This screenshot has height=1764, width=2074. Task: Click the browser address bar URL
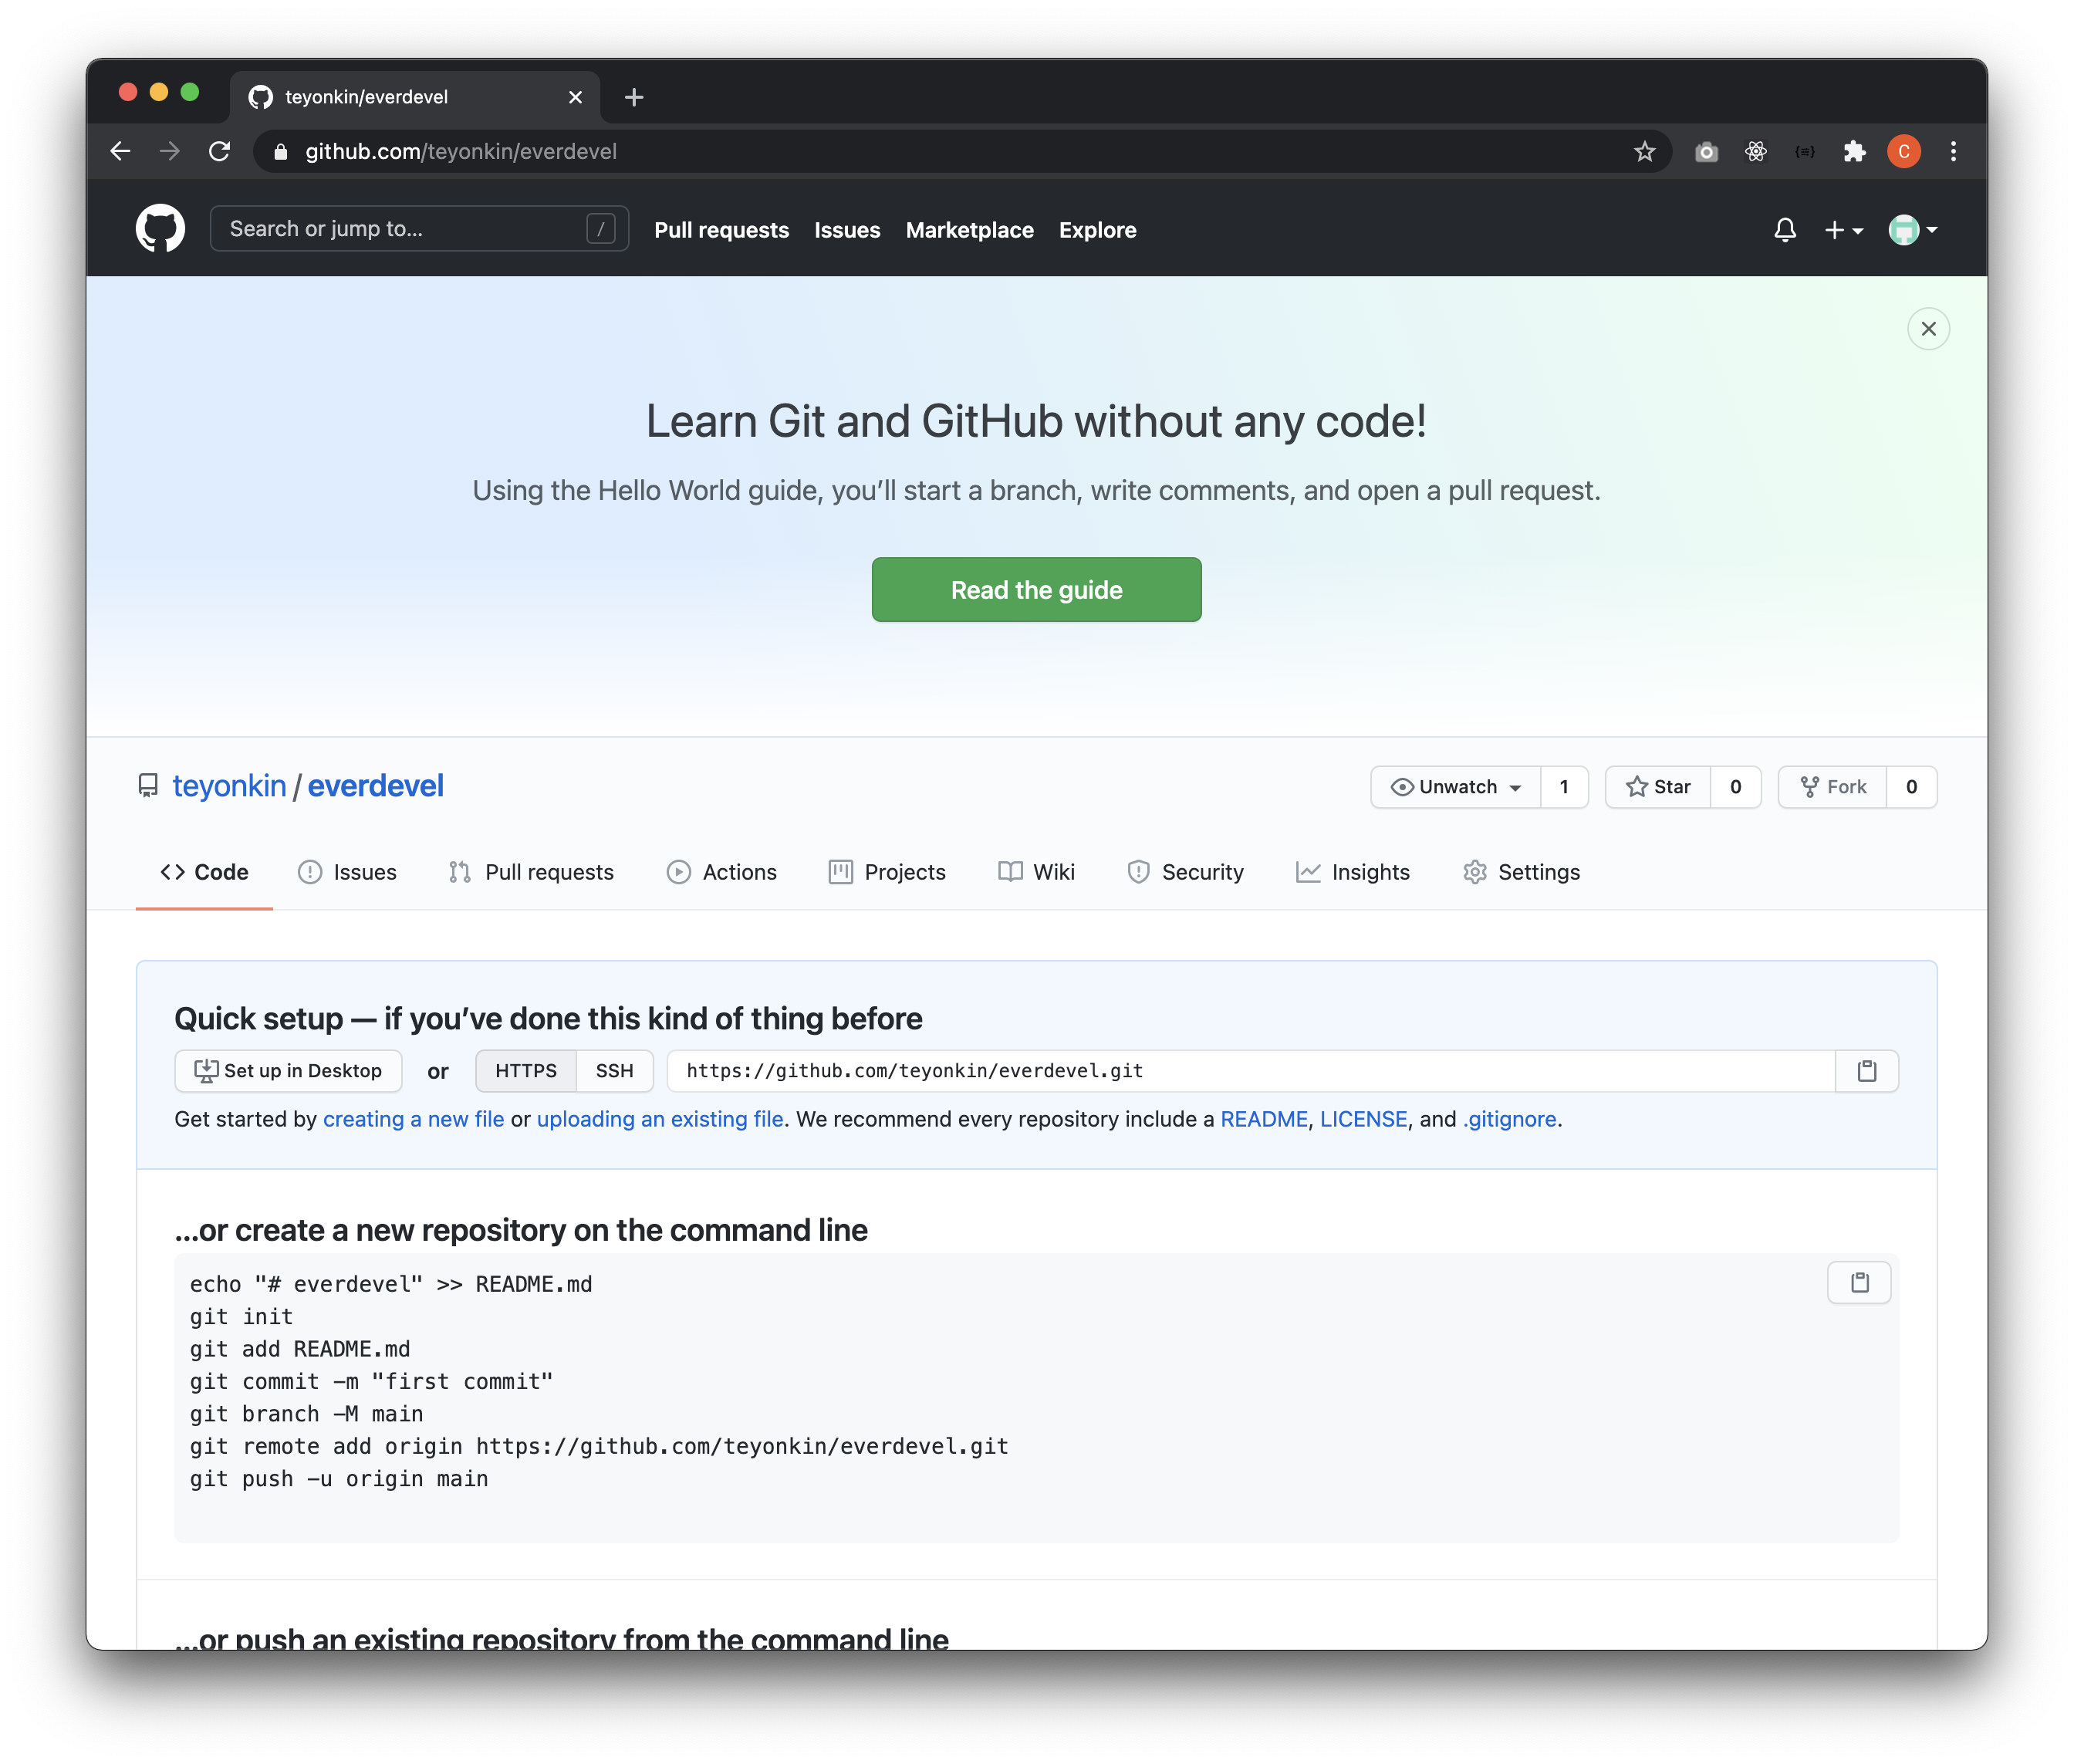(x=461, y=151)
